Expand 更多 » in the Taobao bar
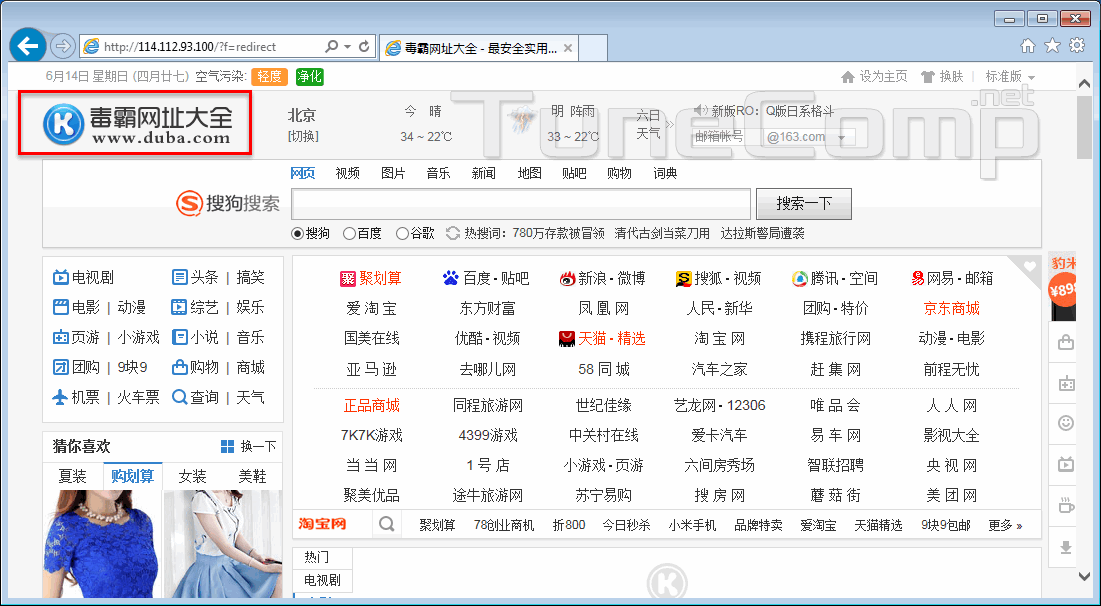 point(1005,525)
